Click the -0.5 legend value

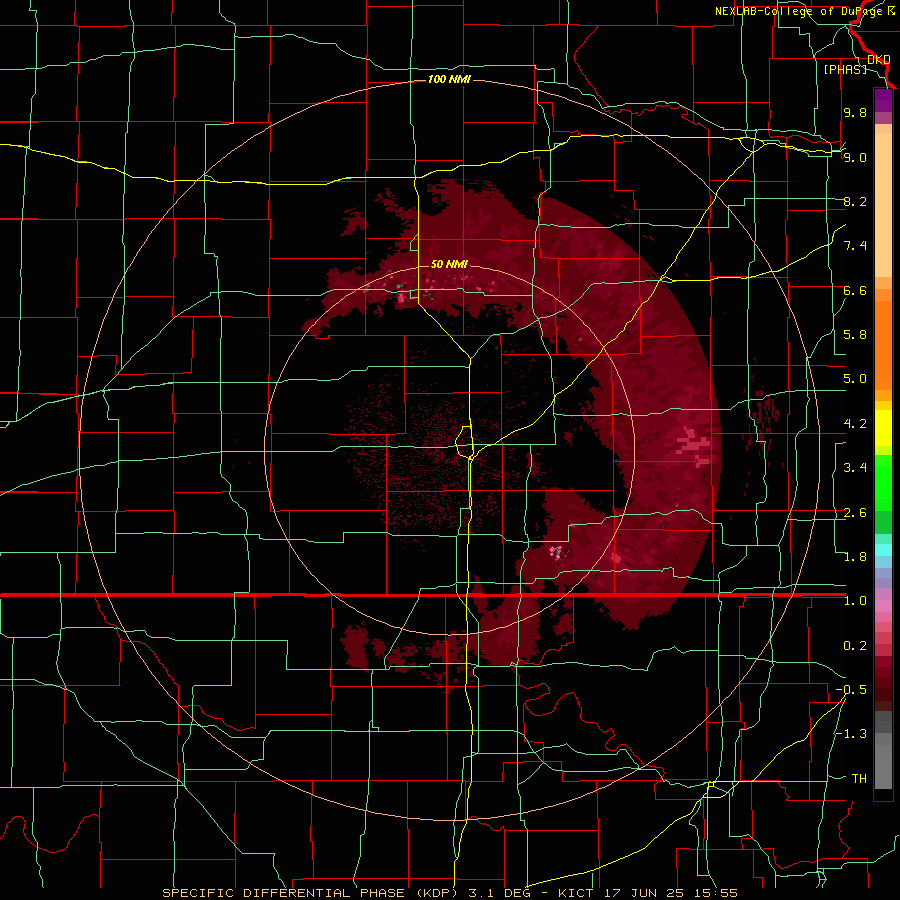point(851,690)
